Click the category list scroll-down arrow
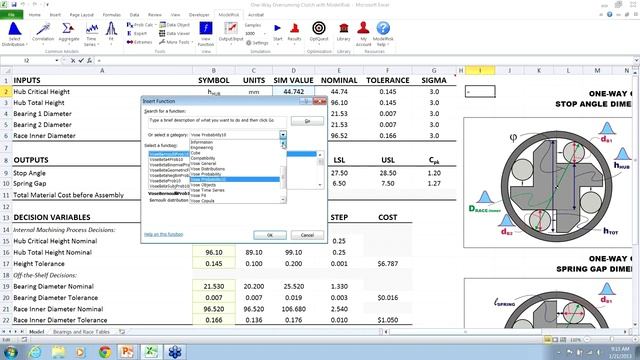The image size is (640, 360). pos(283,200)
